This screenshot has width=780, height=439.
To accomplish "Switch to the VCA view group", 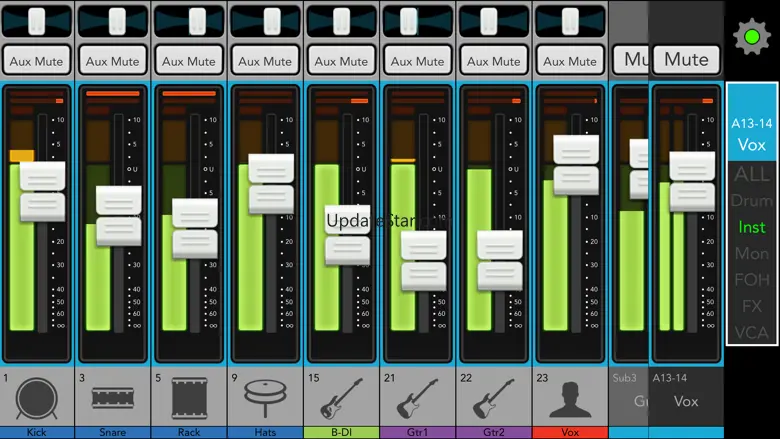I will 752,332.
